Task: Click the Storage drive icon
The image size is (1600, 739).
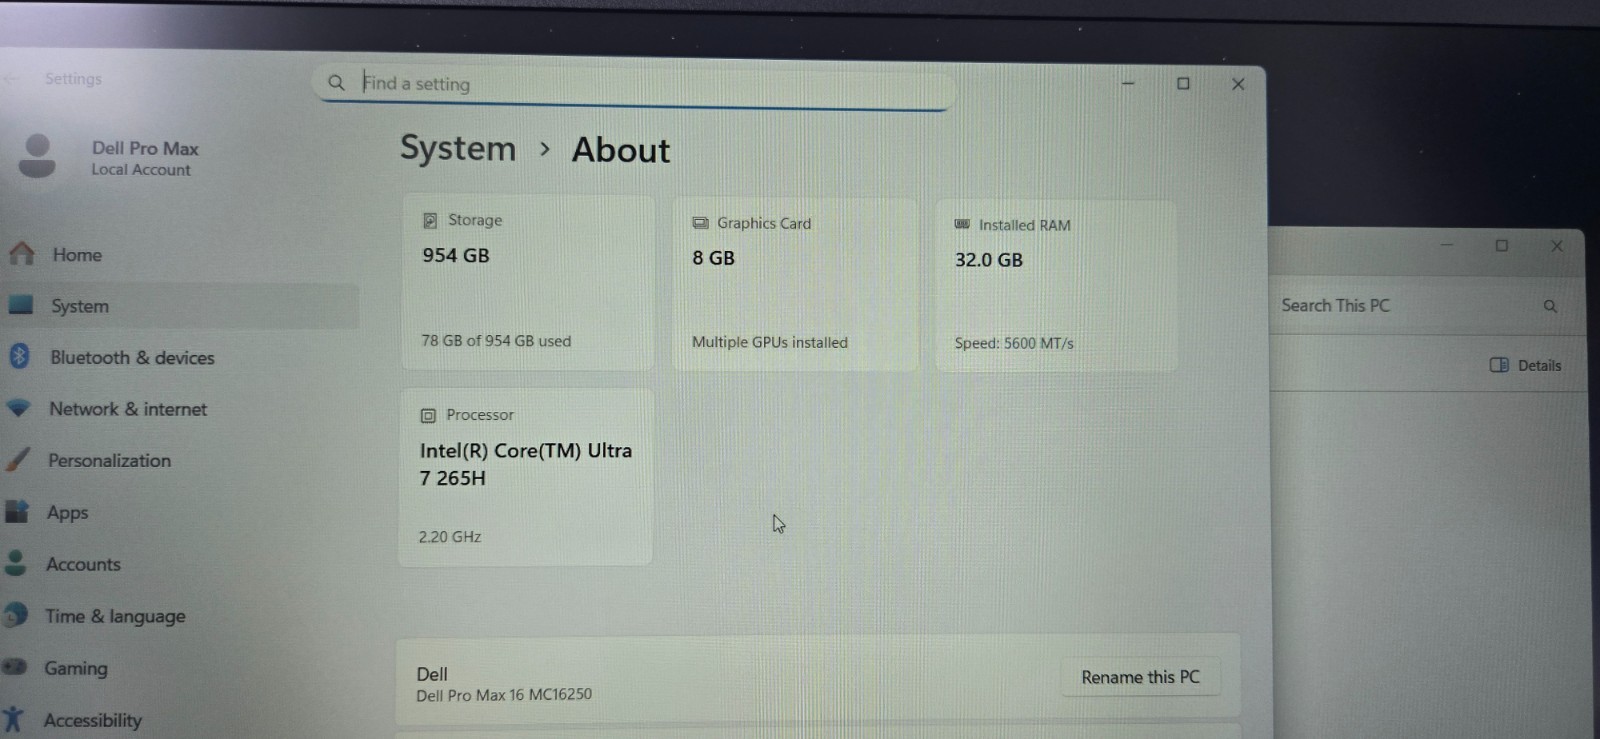Action: [x=430, y=220]
